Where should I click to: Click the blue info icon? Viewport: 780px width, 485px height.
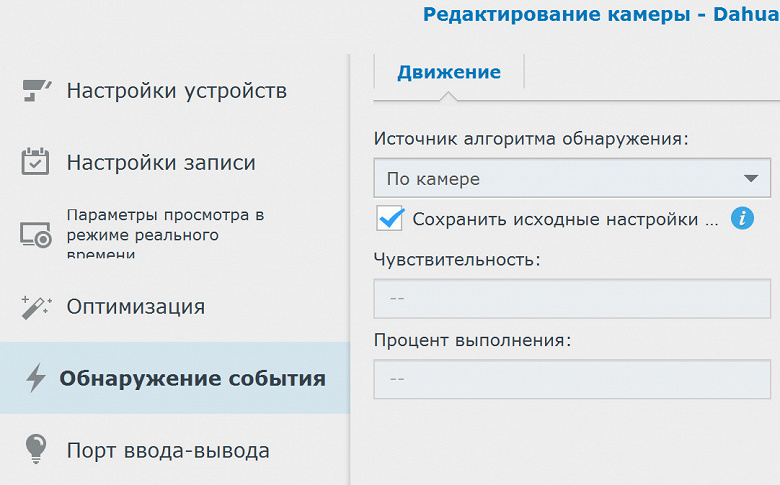(741, 218)
